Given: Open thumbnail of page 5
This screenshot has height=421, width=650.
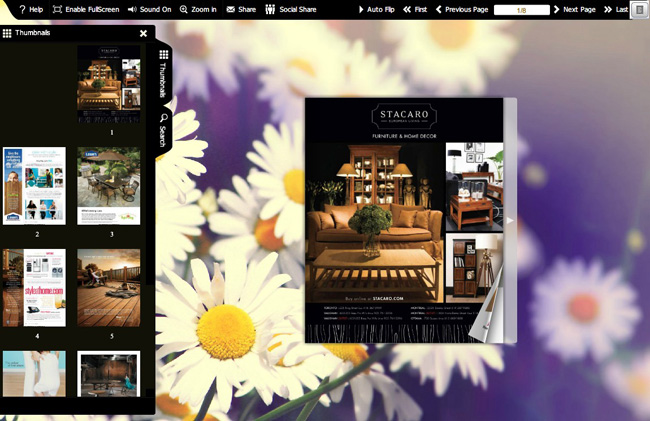Looking at the screenshot, I should 109,288.
